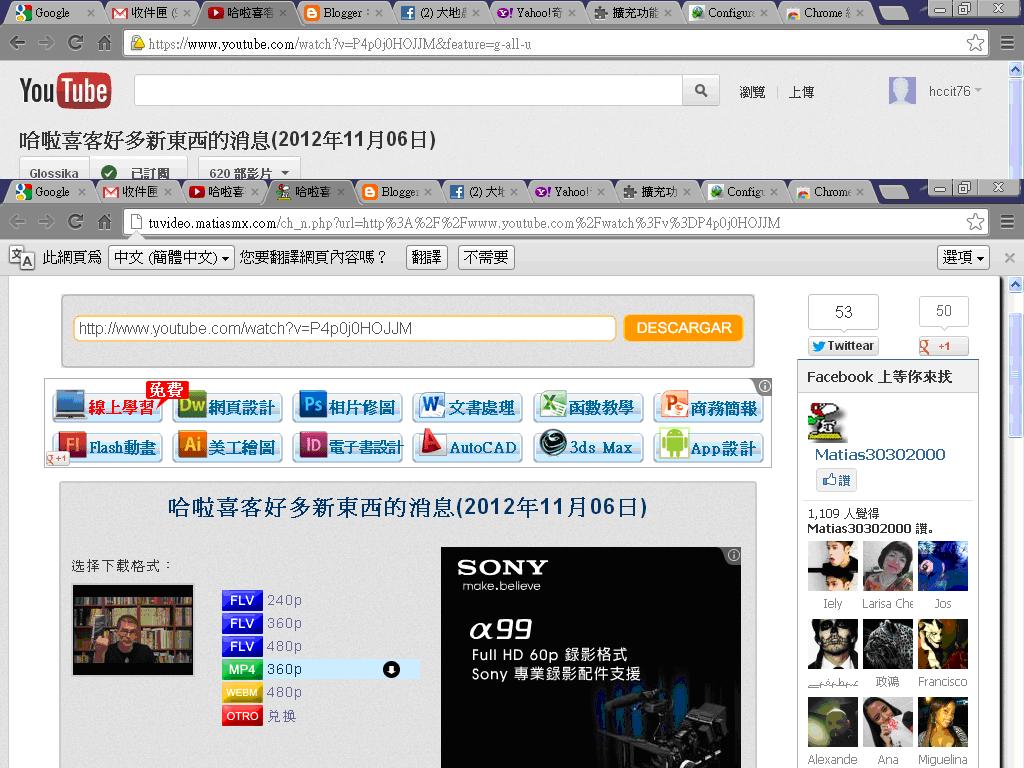The height and width of the screenshot is (768, 1024).
Task: Click the YouTube logo in back window
Action: (65, 90)
